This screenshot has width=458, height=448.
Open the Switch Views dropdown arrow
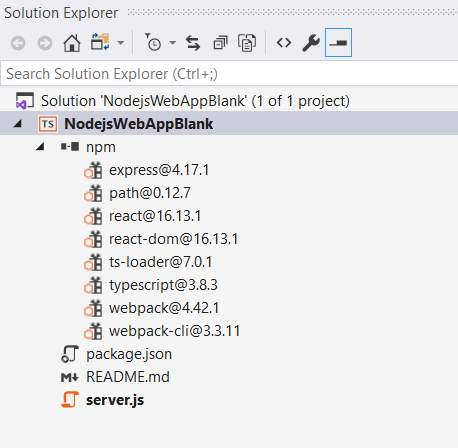pos(121,43)
